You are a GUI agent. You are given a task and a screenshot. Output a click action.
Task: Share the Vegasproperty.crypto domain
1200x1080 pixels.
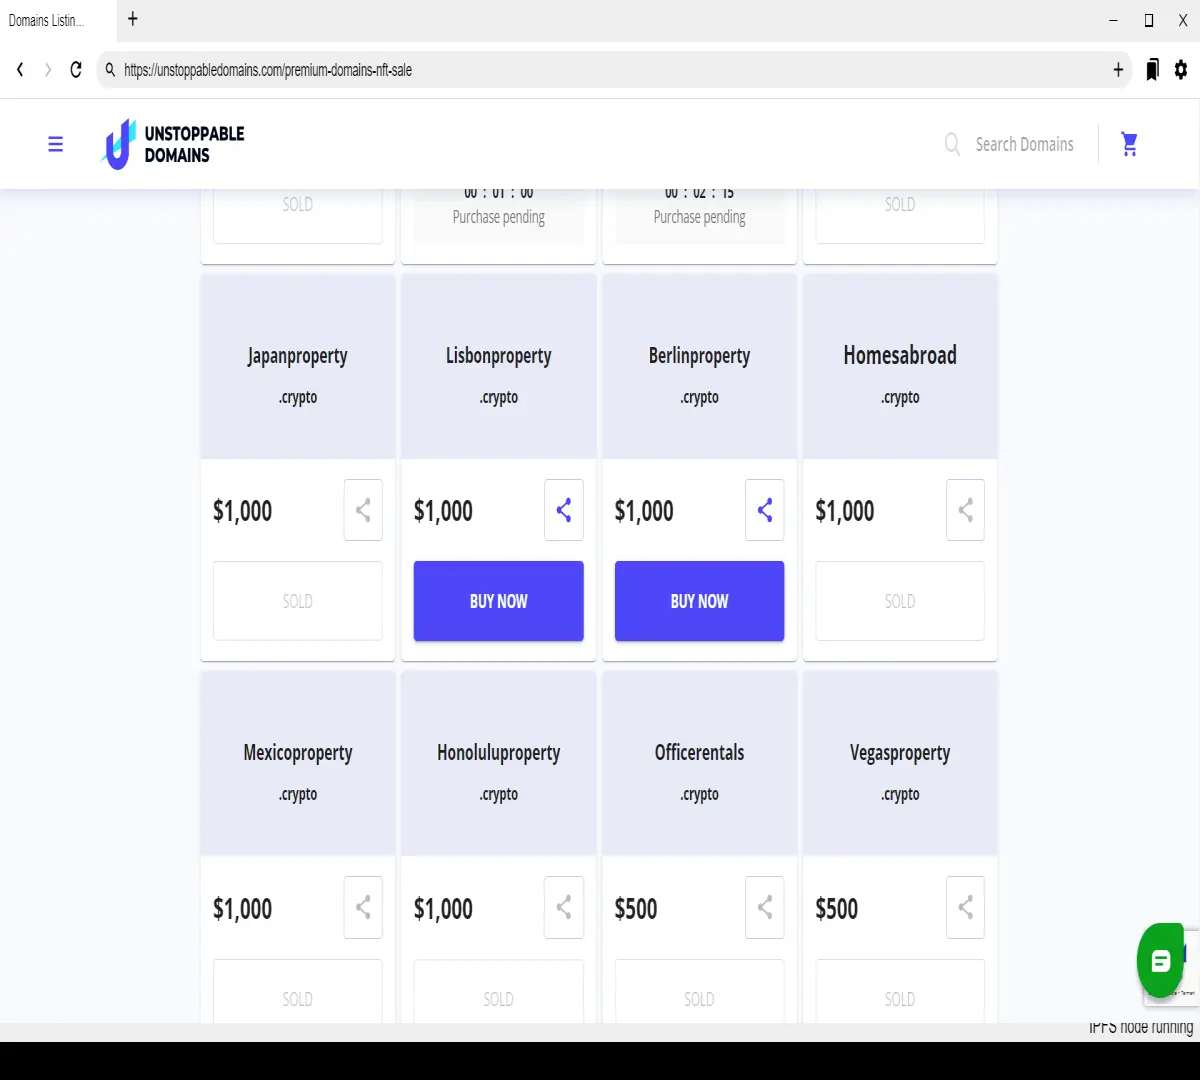coord(966,907)
